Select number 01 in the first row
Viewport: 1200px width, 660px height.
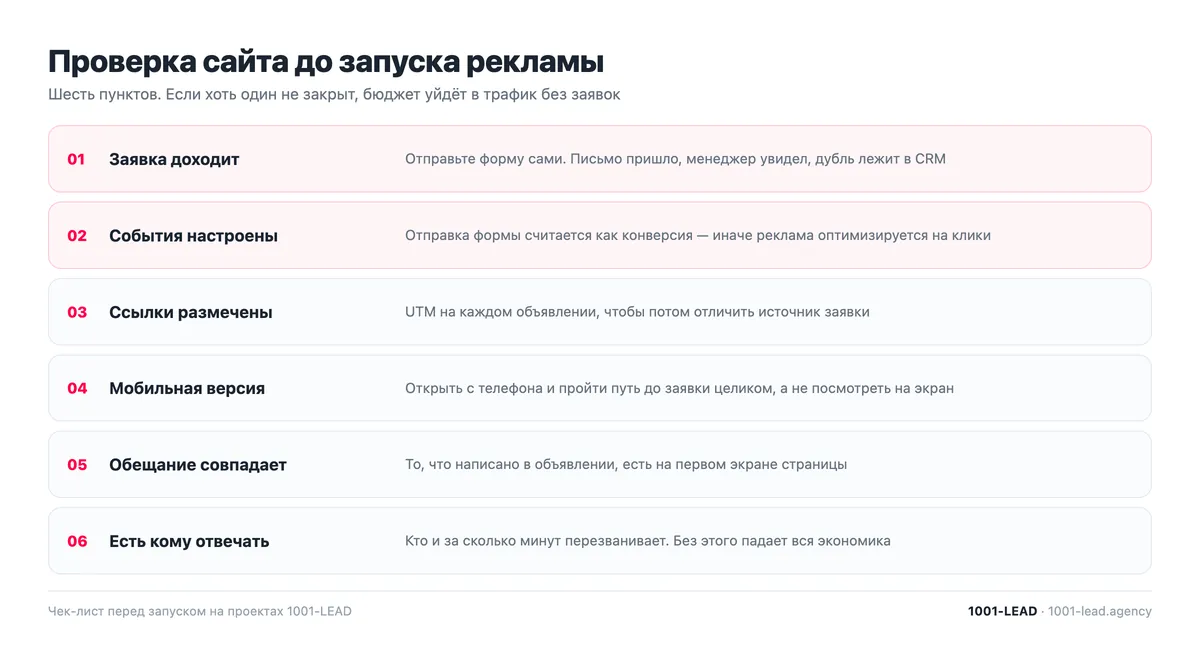(x=77, y=159)
